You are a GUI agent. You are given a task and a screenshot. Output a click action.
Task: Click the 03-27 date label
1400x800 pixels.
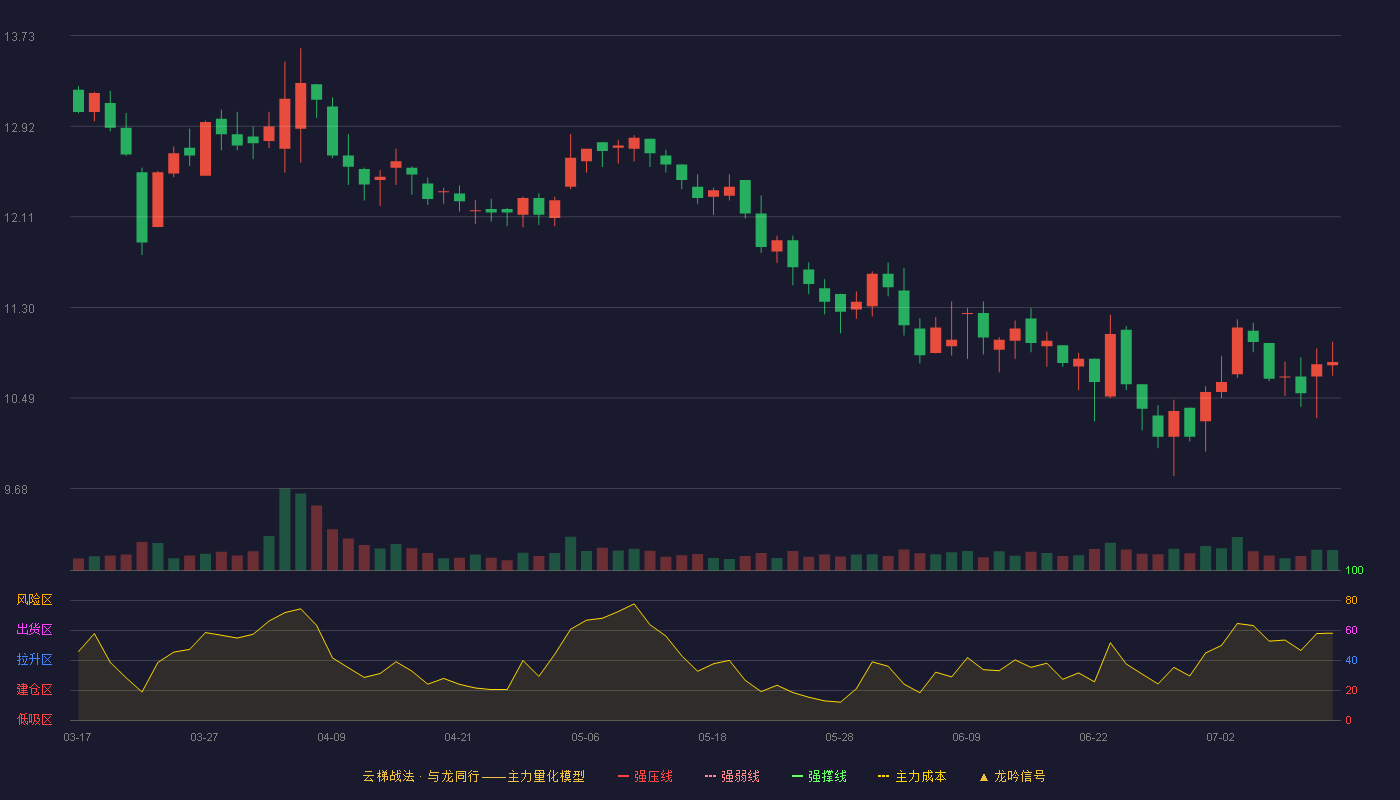click(x=204, y=737)
